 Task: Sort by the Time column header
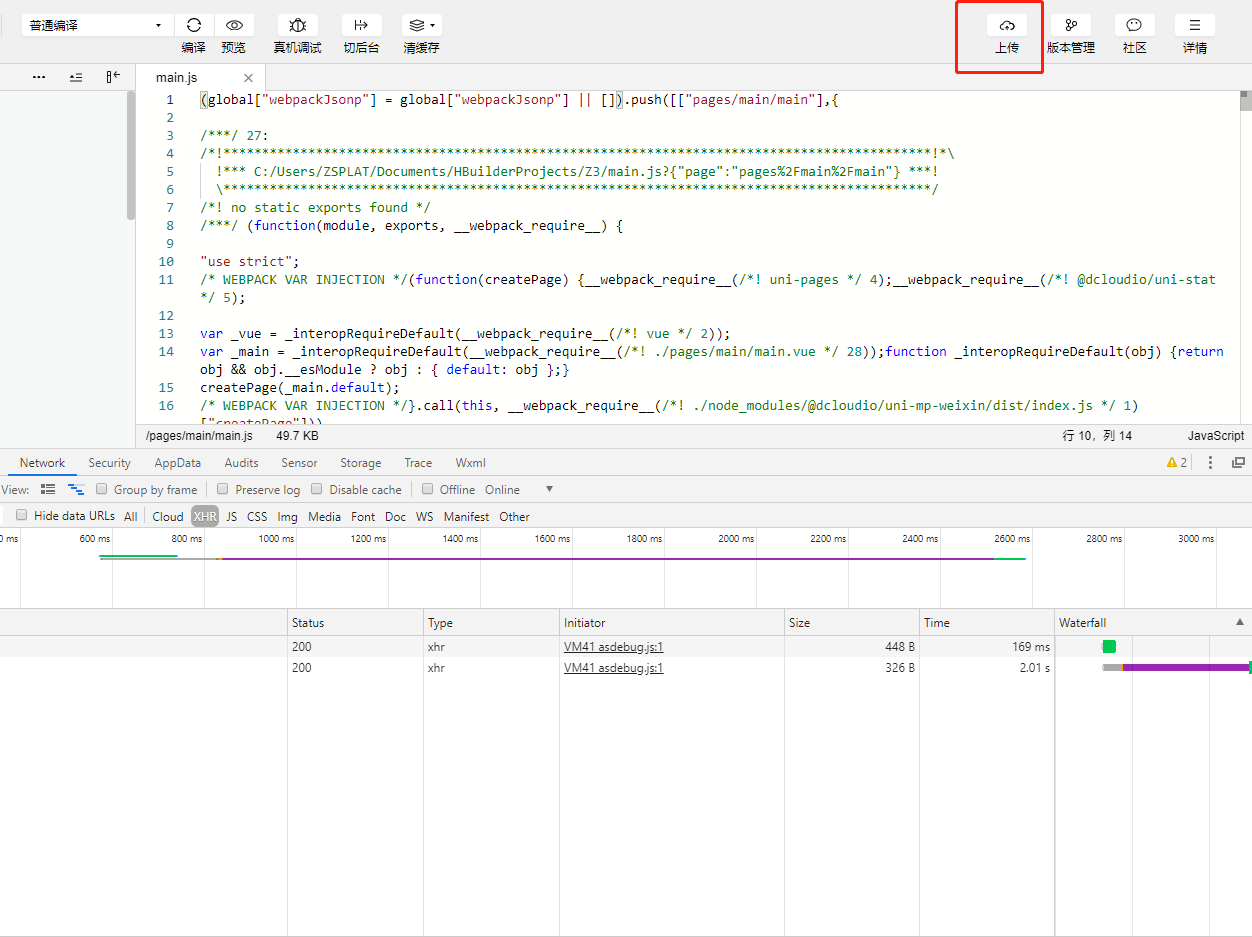(987, 623)
